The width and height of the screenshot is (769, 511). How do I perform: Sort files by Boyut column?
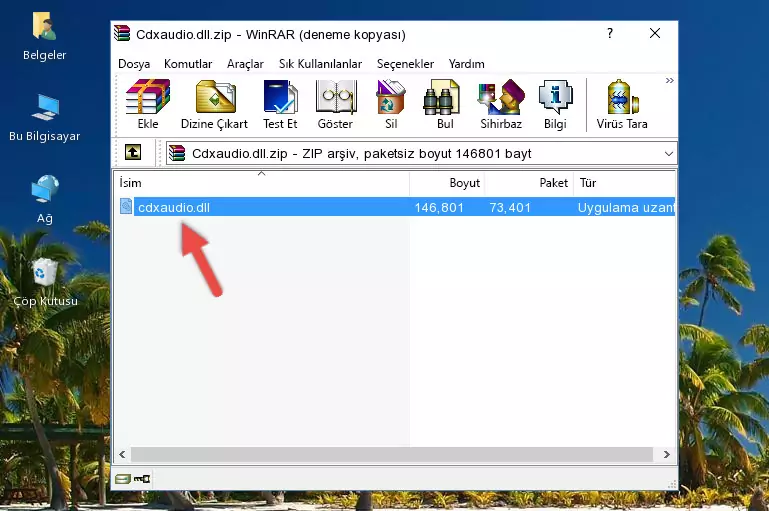click(447, 183)
